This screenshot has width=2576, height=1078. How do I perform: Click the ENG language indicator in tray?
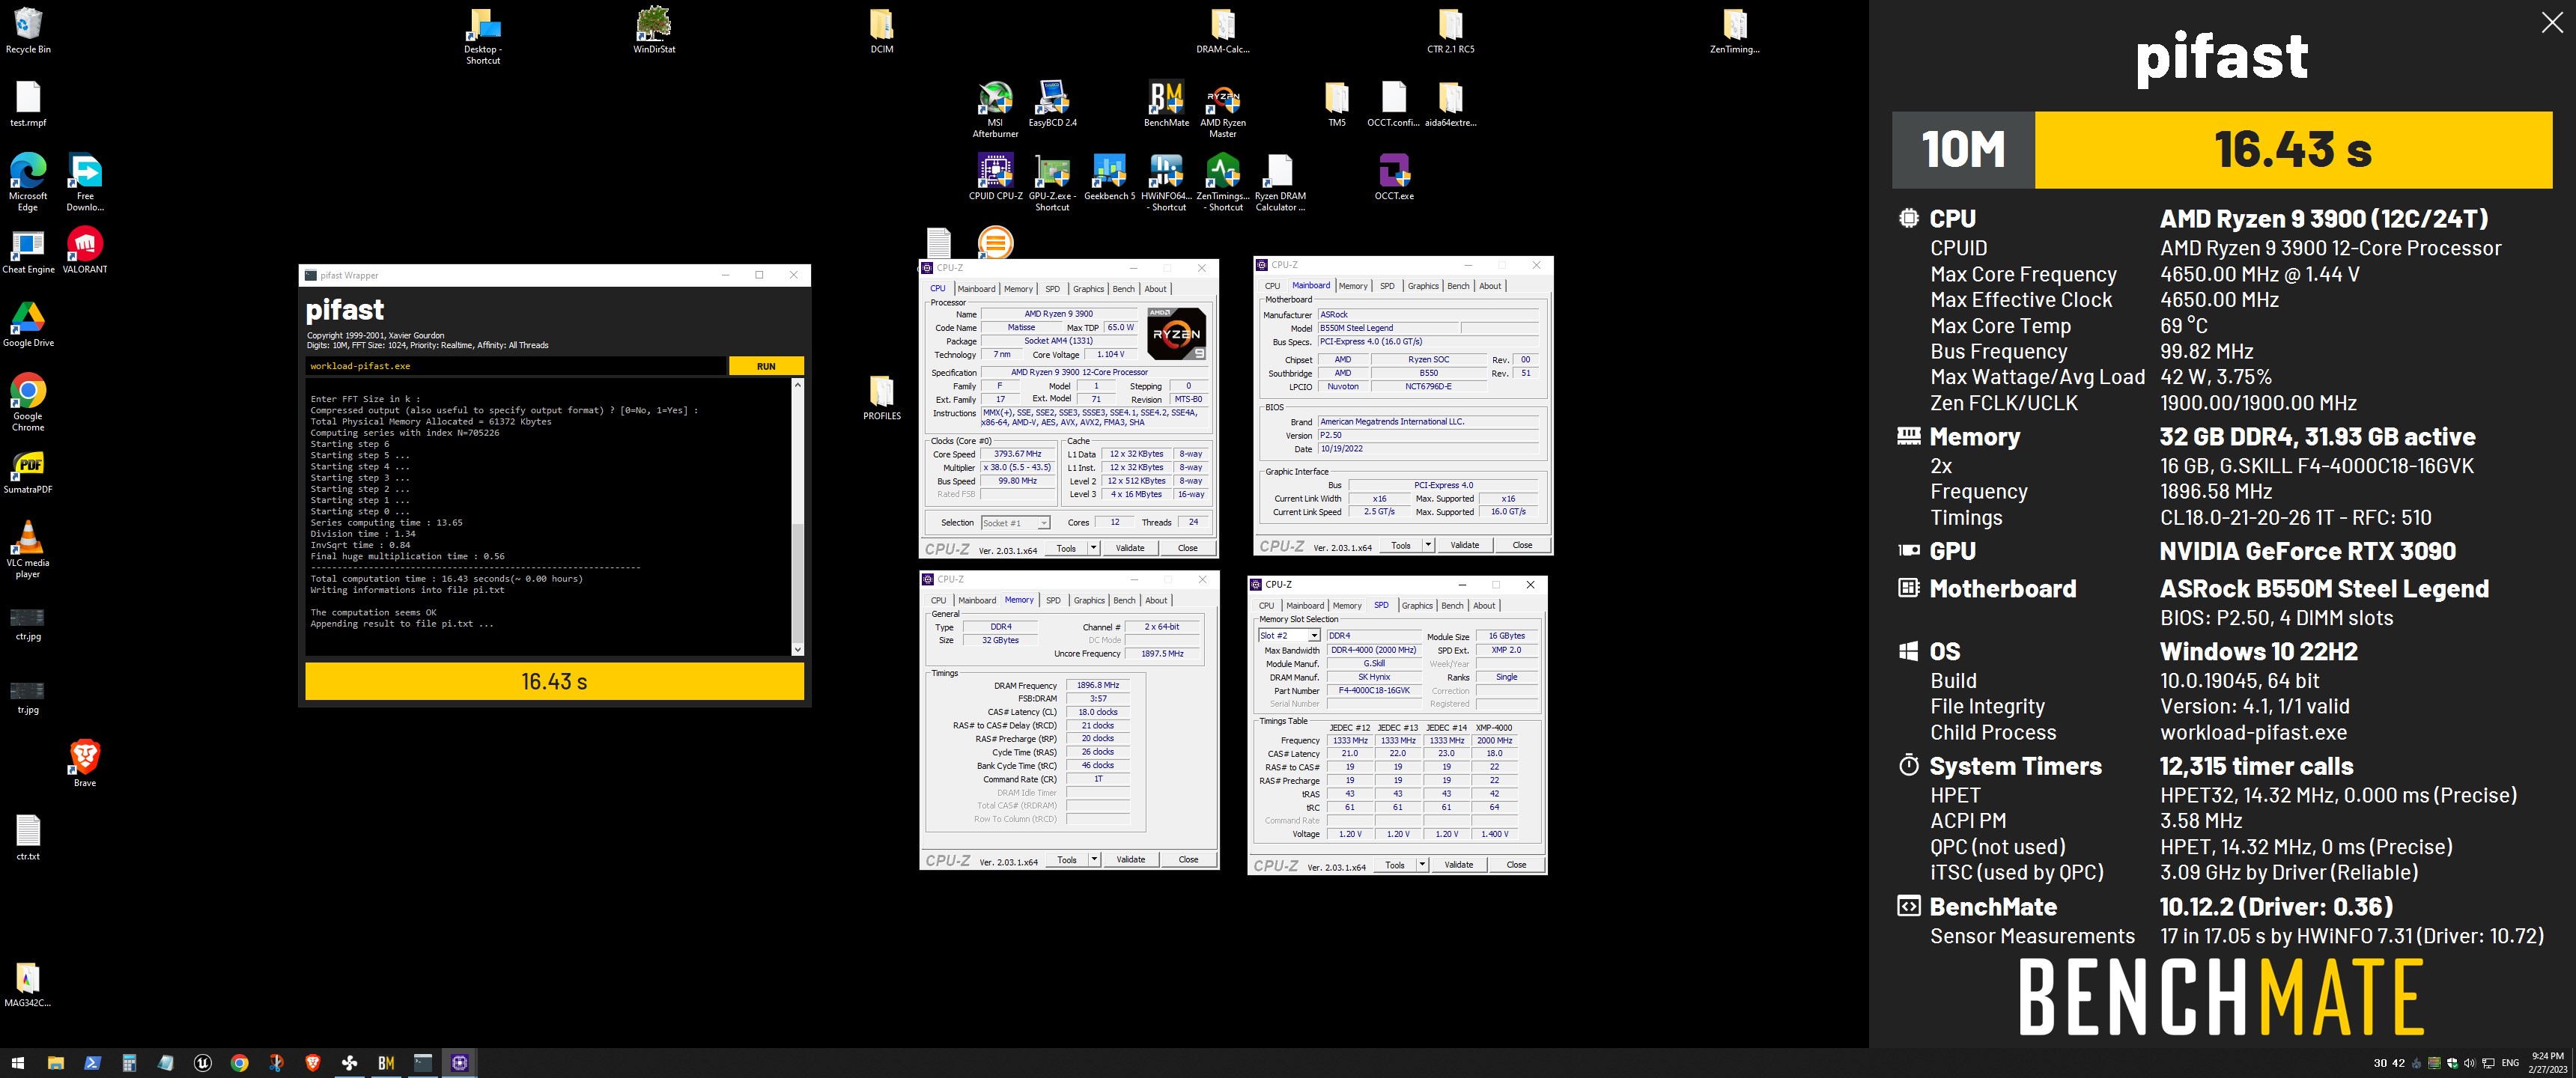[x=2510, y=1063]
